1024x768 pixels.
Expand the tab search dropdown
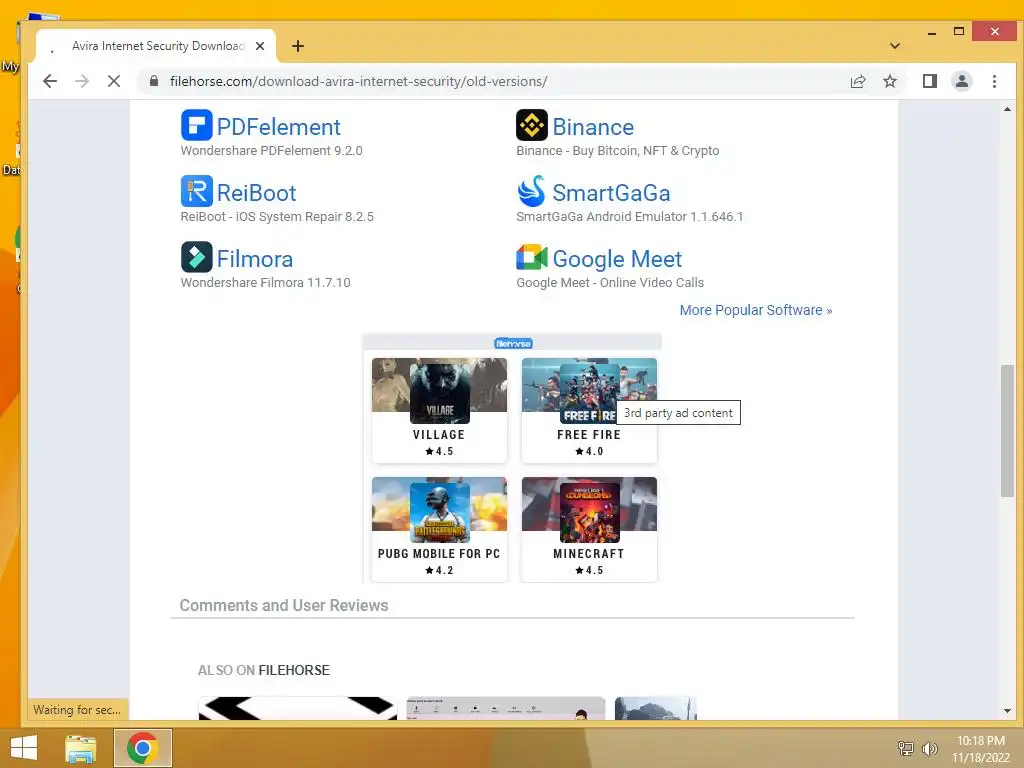tap(895, 46)
